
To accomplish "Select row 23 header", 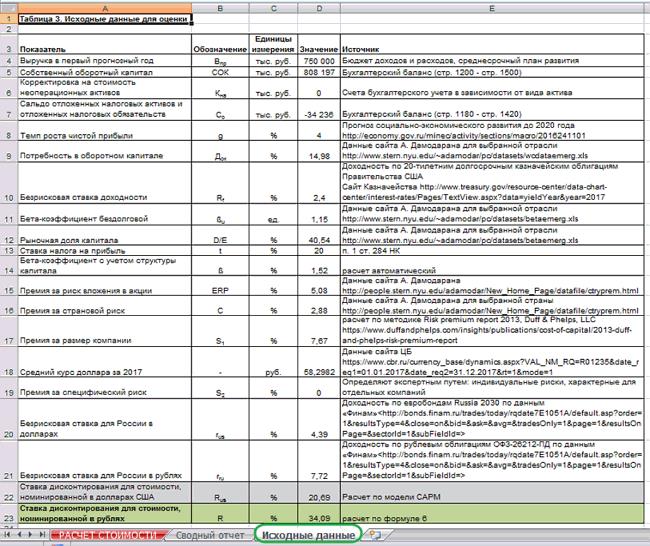I will pyautogui.click(x=9, y=514).
